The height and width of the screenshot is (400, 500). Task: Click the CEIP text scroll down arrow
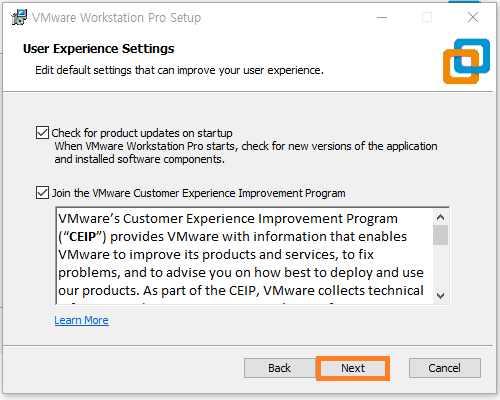tap(440, 296)
